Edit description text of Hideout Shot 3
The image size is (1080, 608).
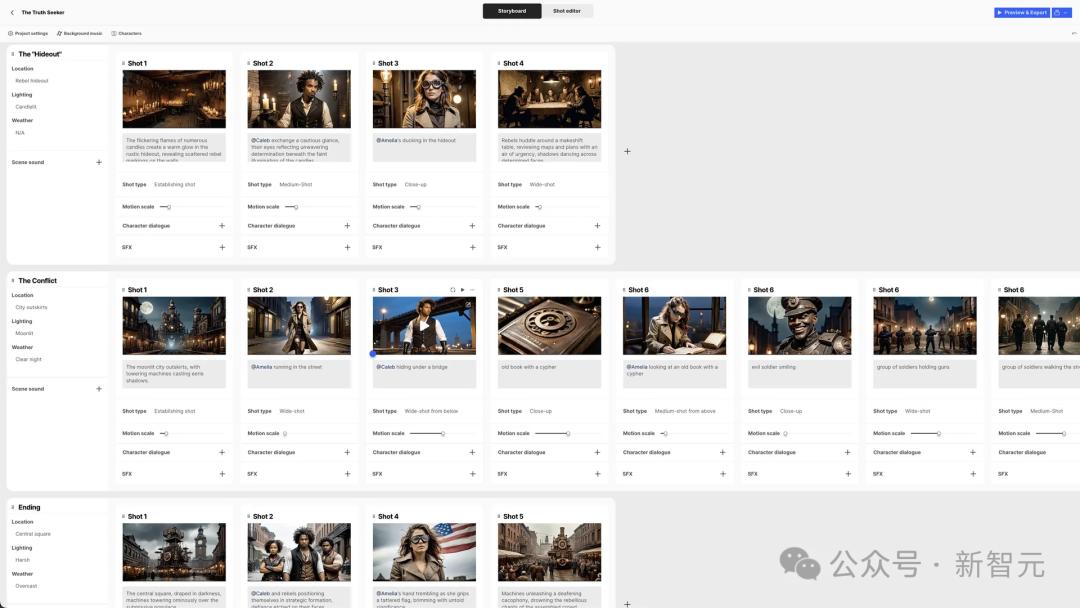pyautogui.click(x=424, y=148)
